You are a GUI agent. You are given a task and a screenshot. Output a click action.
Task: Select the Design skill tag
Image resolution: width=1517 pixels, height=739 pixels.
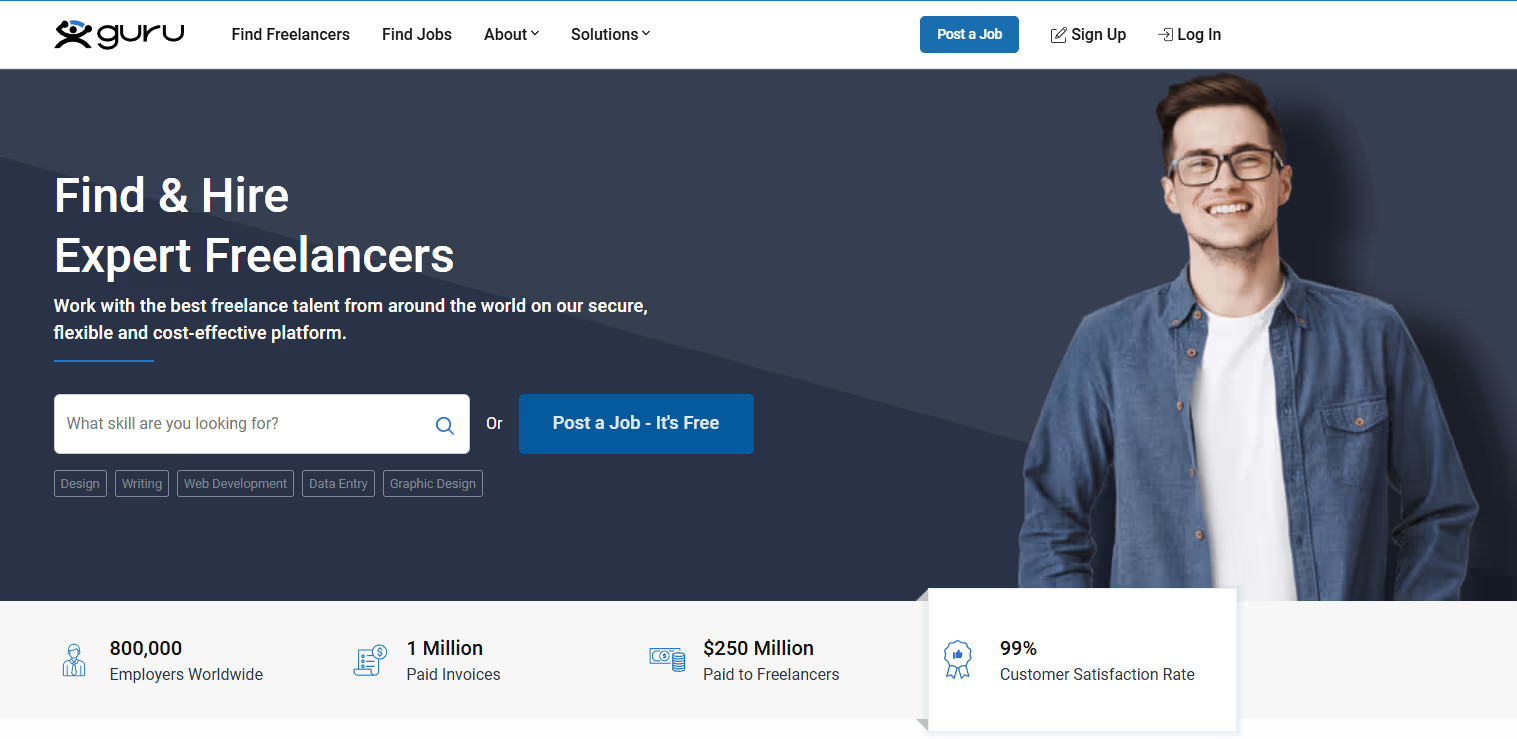[x=79, y=483]
